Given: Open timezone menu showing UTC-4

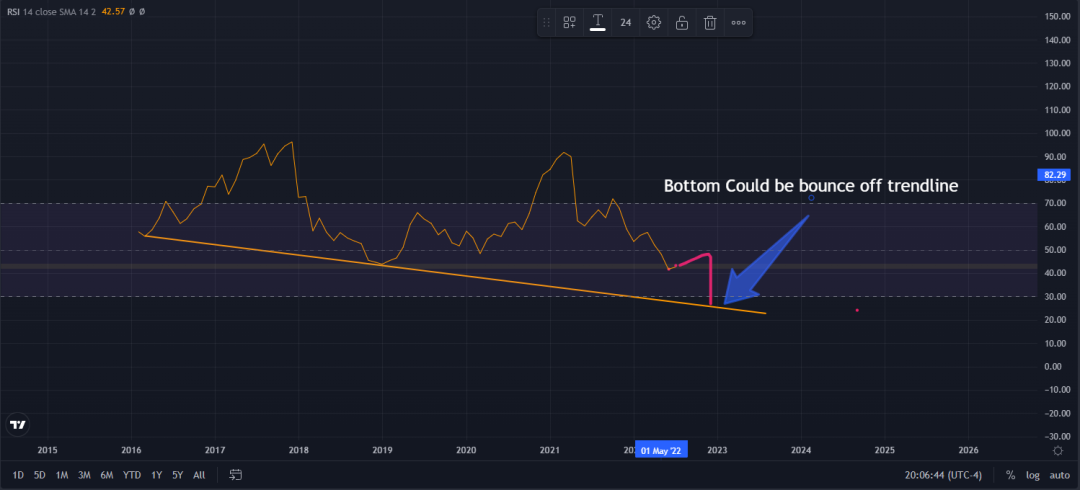Looking at the screenshot, I should 943,475.
